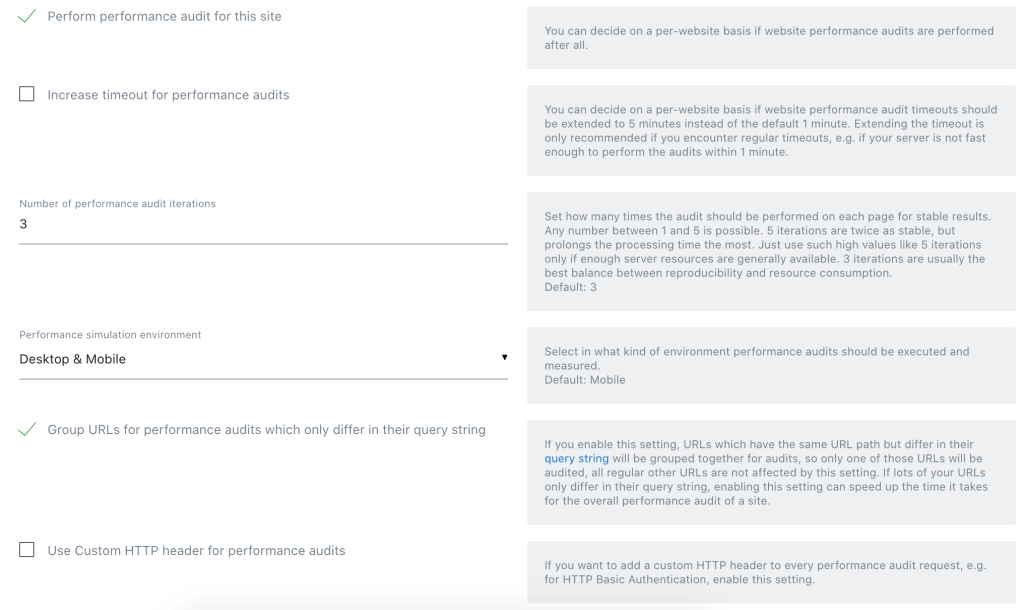Click the 'Number of performance audit iterations' caption
The image size is (1024, 610).
click(x=118, y=204)
